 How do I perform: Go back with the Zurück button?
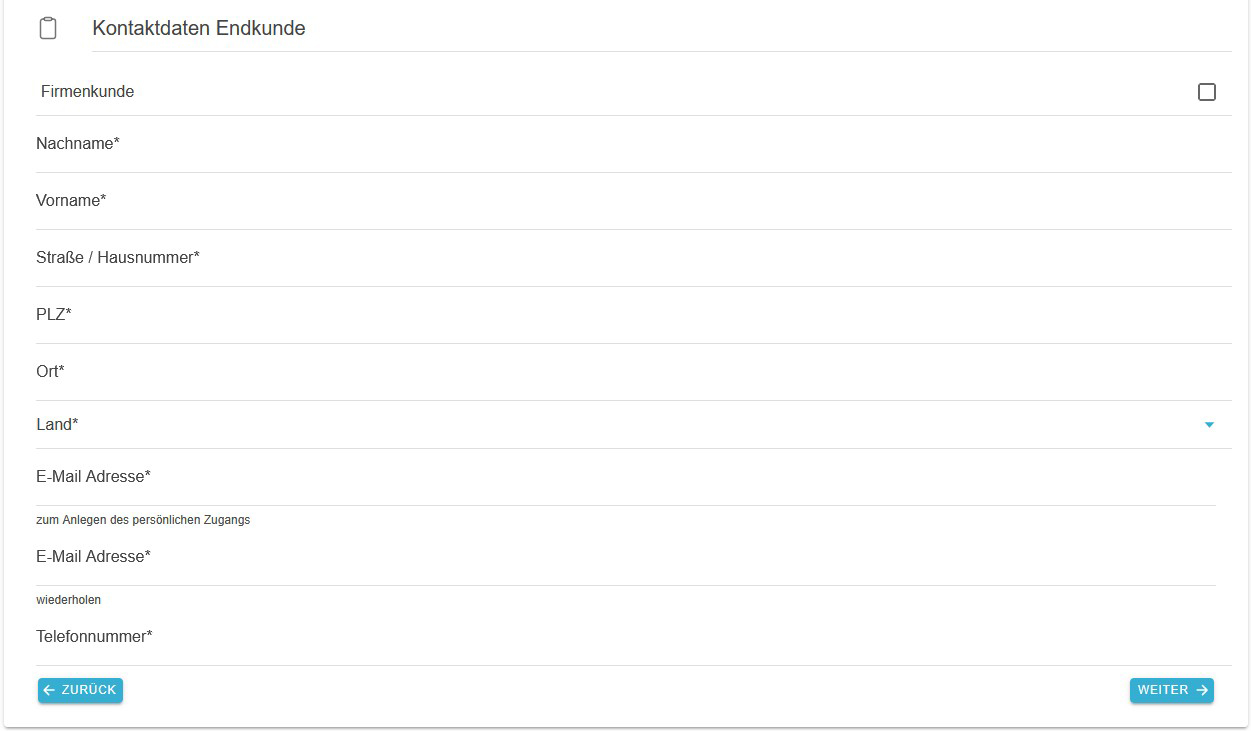[80, 690]
